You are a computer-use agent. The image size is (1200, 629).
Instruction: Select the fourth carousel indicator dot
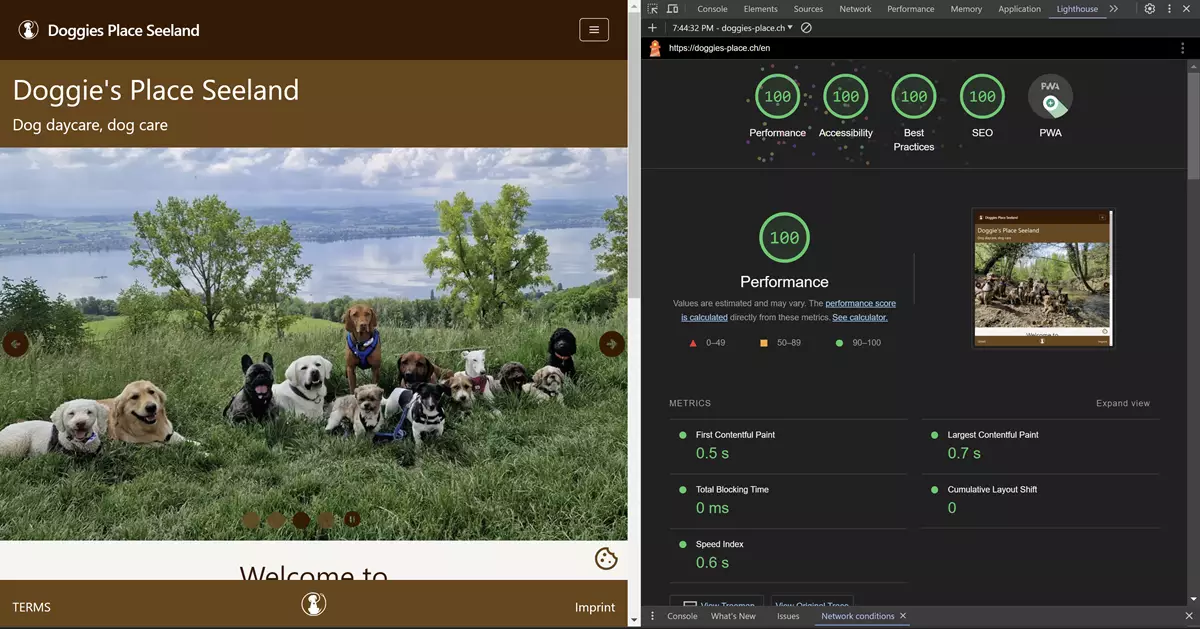(x=326, y=520)
